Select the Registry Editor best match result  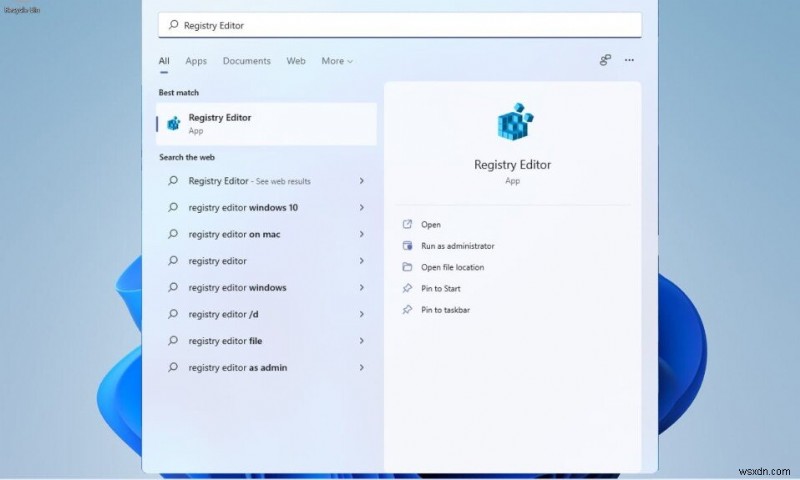pyautogui.click(x=266, y=124)
